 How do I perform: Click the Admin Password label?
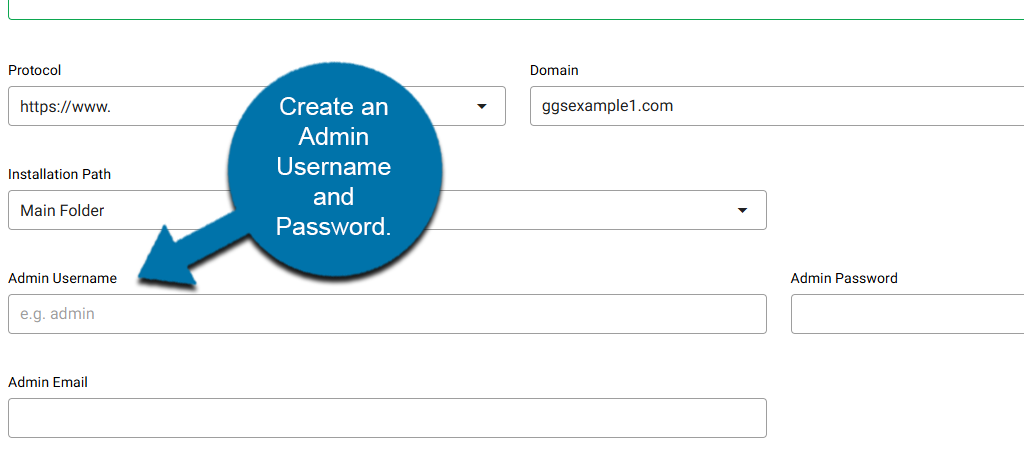coord(843,278)
